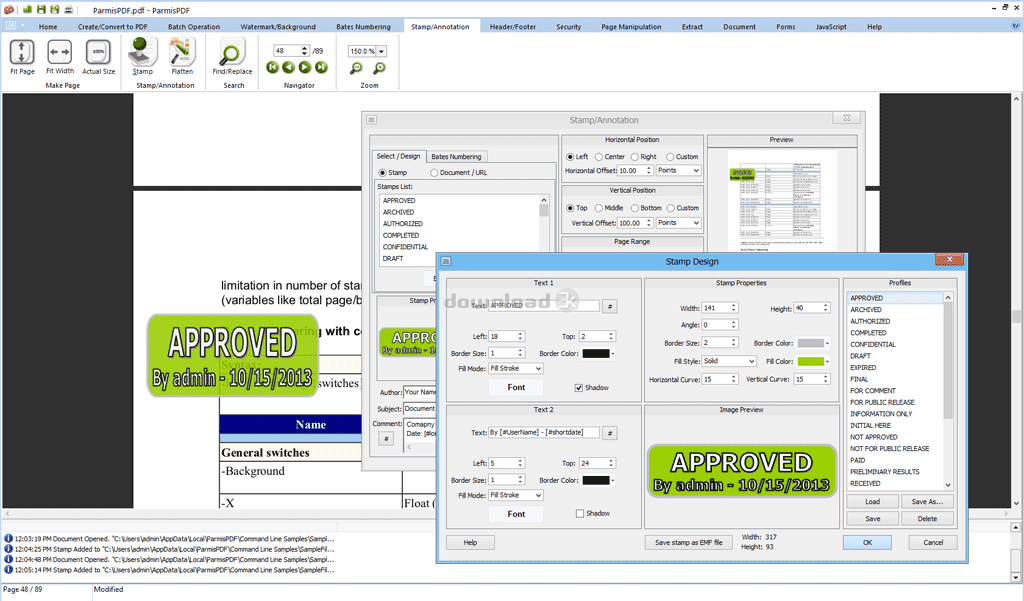Click the Fit Page icon
This screenshot has width=1024, height=601.
coord(22,53)
